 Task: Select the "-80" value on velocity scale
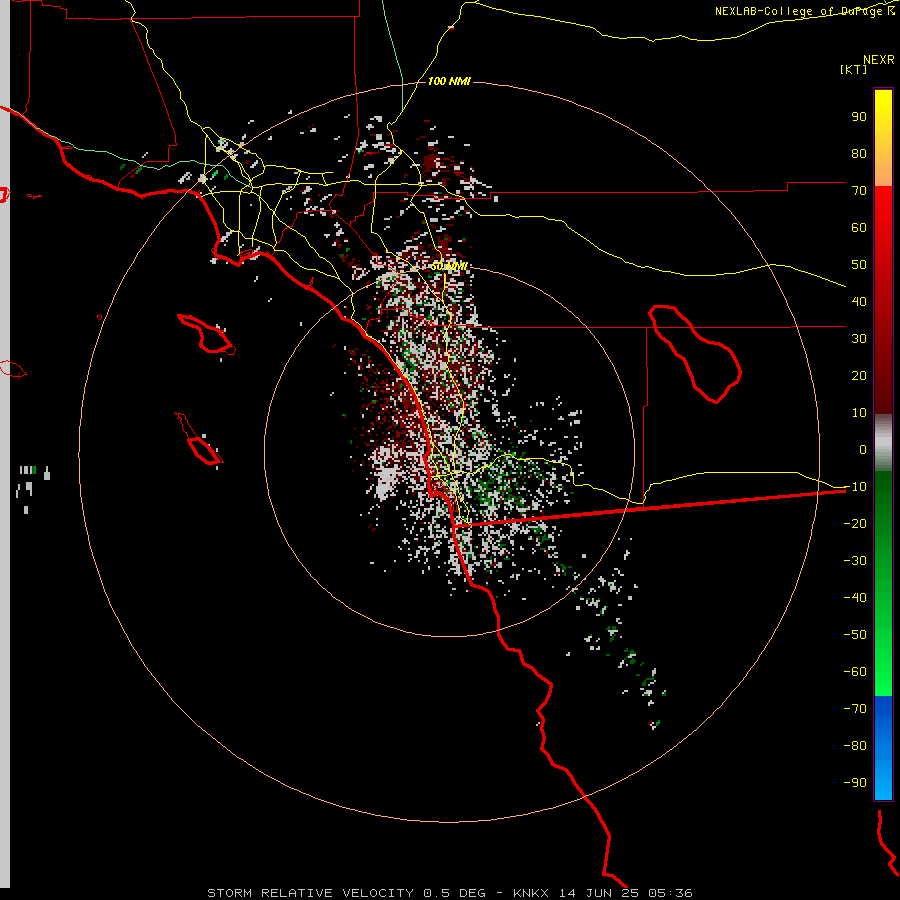click(x=855, y=746)
